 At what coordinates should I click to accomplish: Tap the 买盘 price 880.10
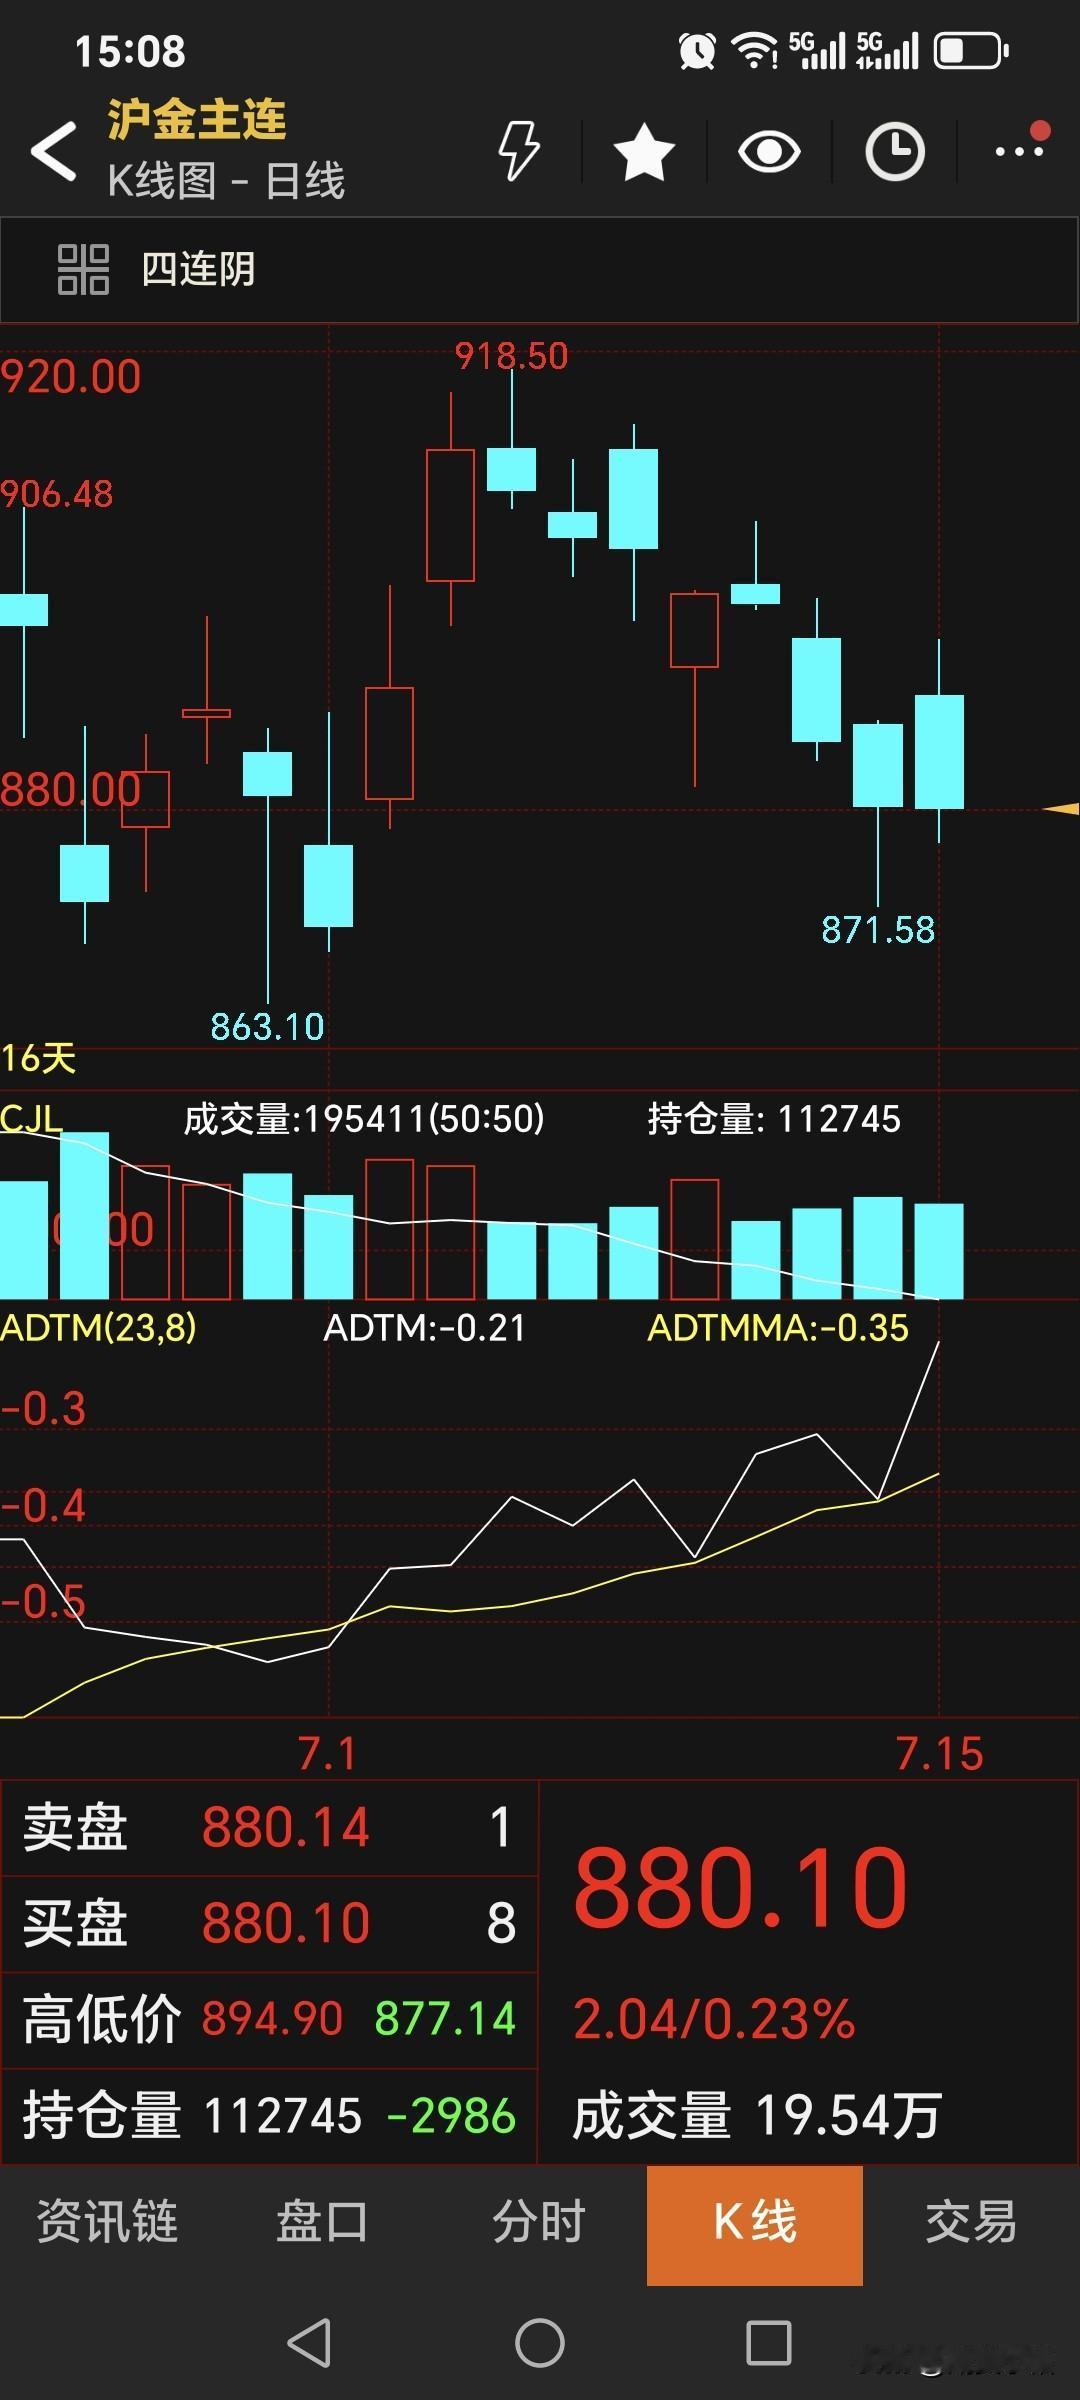[x=286, y=1923]
